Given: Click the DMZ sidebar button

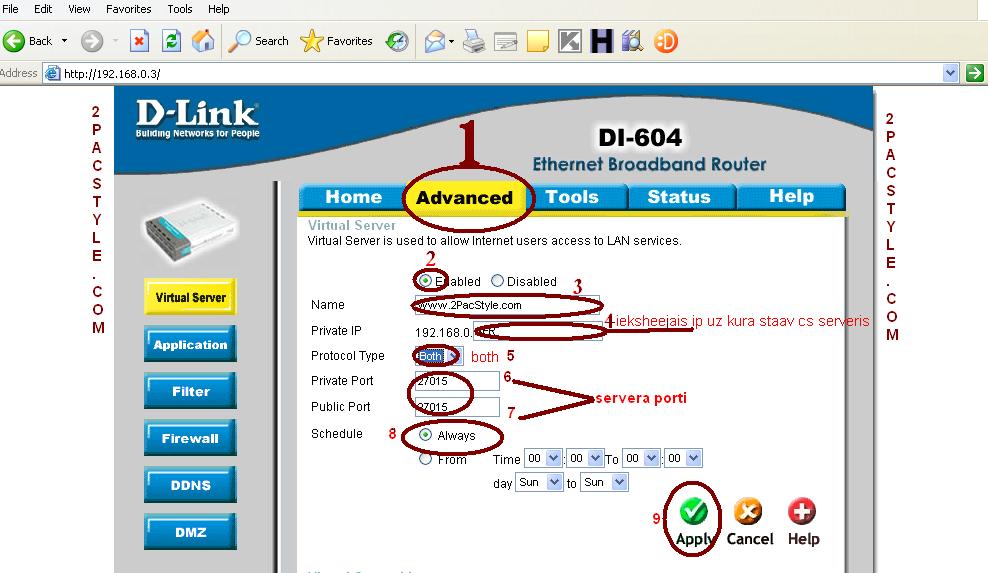Looking at the screenshot, I should tap(190, 532).
